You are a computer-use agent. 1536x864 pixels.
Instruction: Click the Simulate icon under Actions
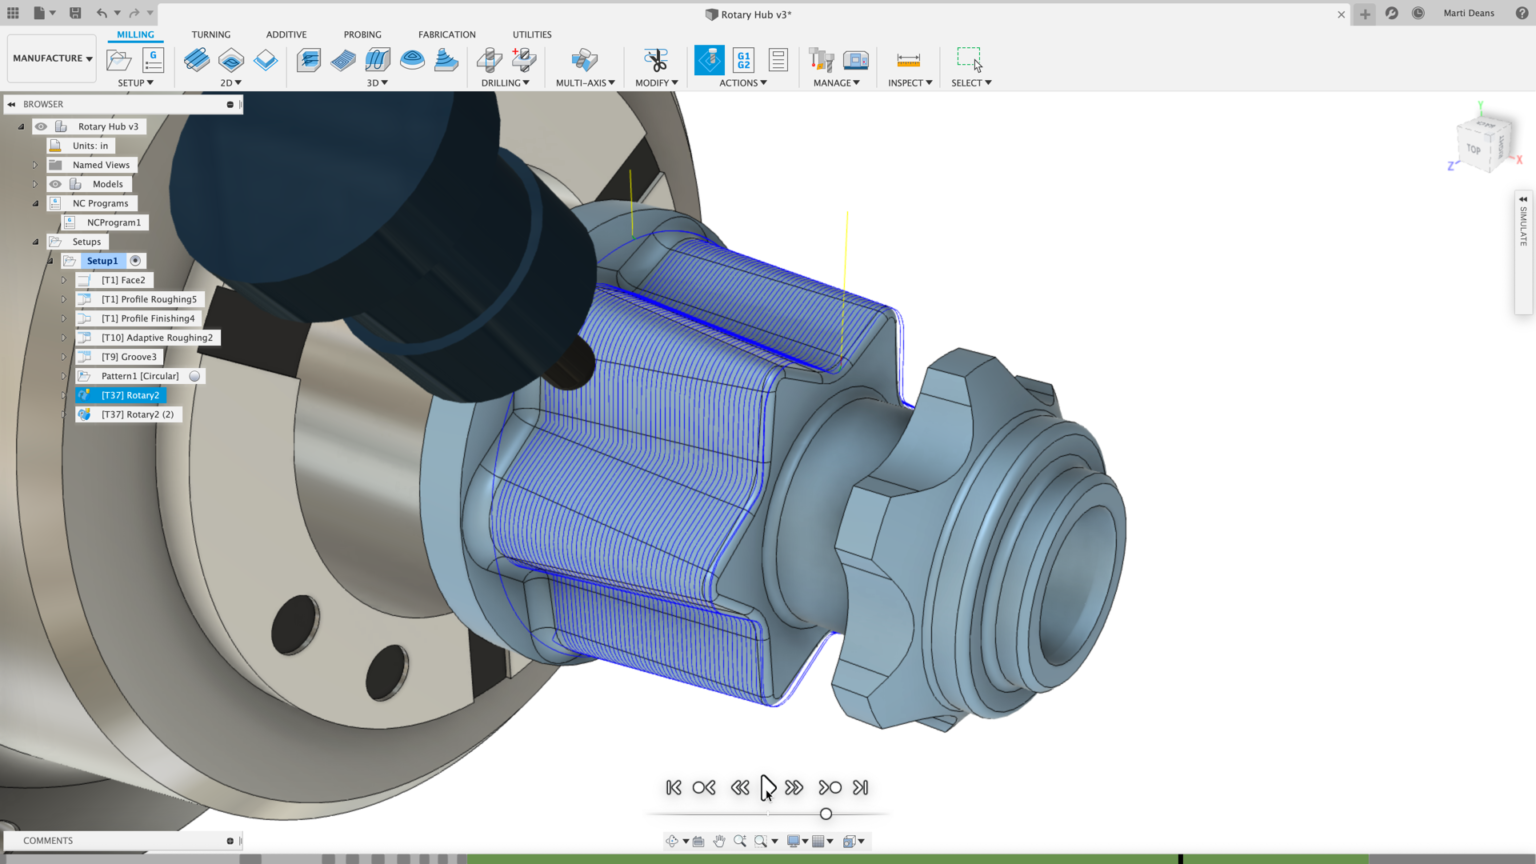click(x=709, y=60)
